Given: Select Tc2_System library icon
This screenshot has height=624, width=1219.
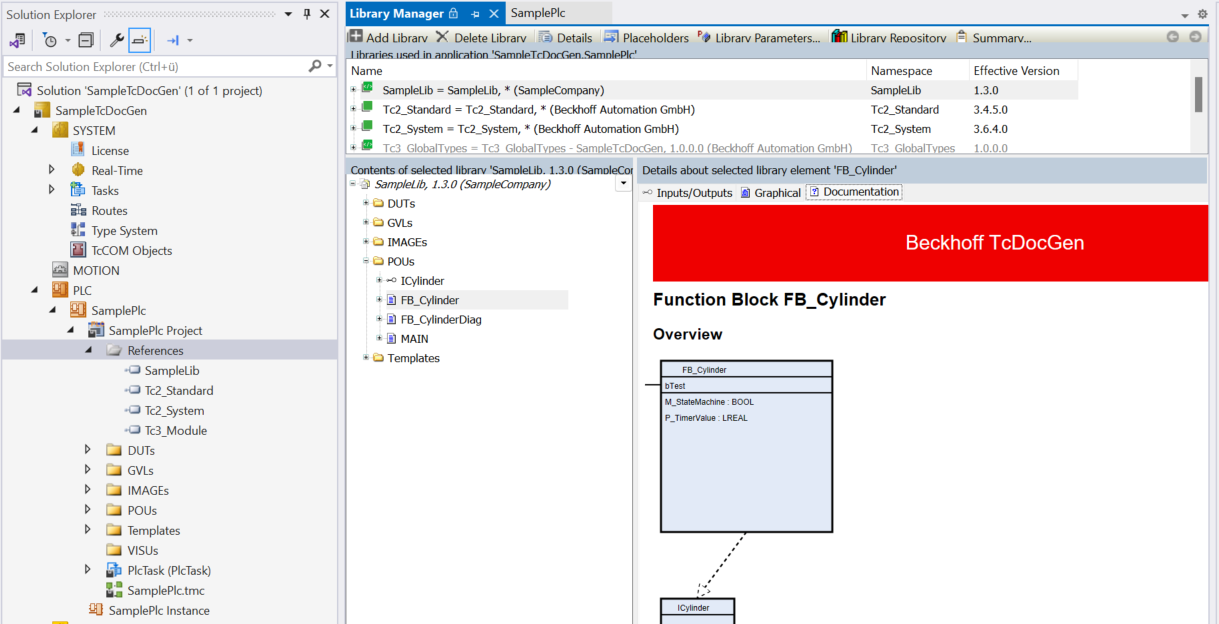Looking at the screenshot, I should pos(367,127).
